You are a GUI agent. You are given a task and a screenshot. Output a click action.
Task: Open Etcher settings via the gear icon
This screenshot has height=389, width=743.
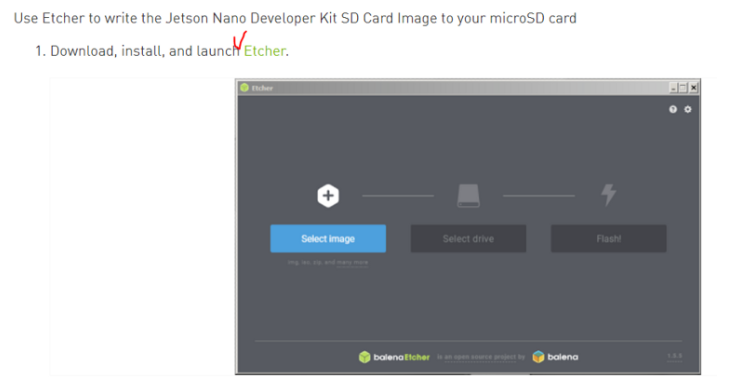pyautogui.click(x=688, y=109)
